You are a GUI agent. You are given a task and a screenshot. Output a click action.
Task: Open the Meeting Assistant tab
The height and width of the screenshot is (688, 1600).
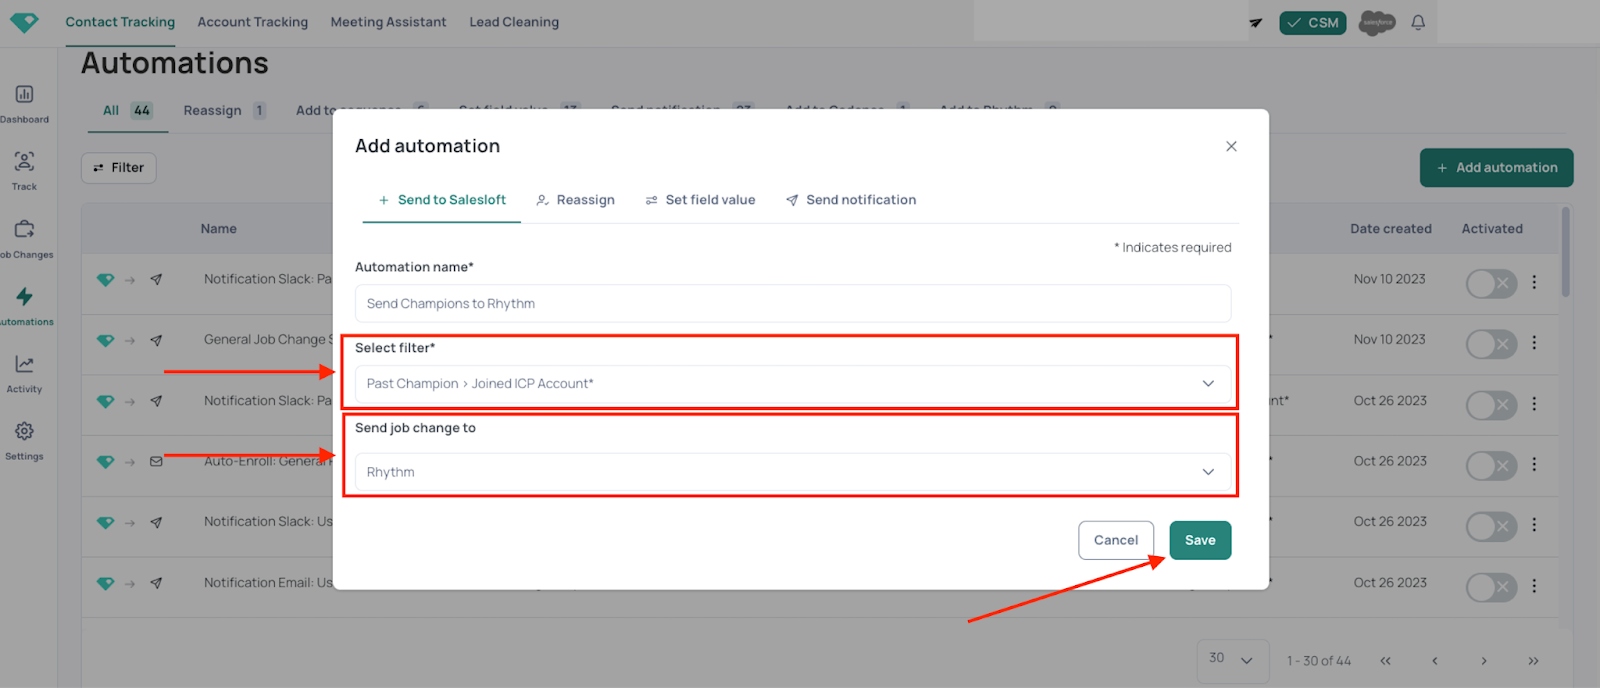[389, 22]
